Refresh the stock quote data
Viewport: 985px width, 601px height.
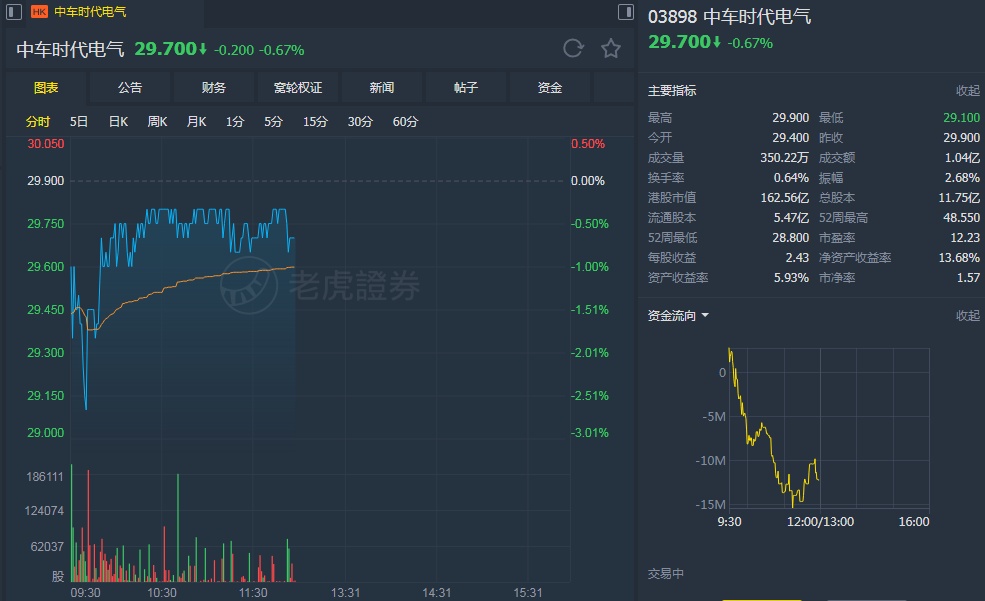pyautogui.click(x=573, y=49)
